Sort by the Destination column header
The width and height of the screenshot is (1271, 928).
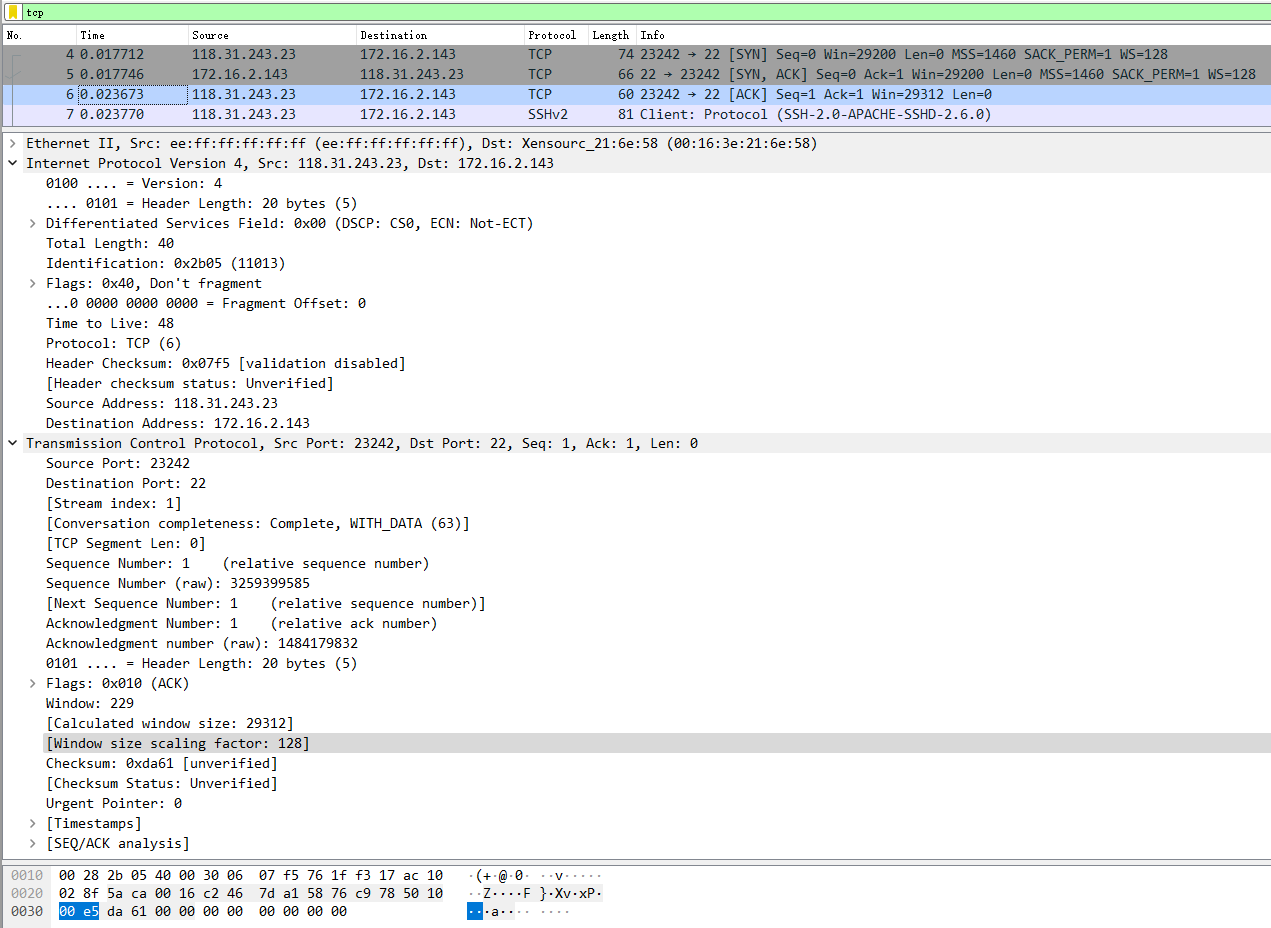pos(440,35)
